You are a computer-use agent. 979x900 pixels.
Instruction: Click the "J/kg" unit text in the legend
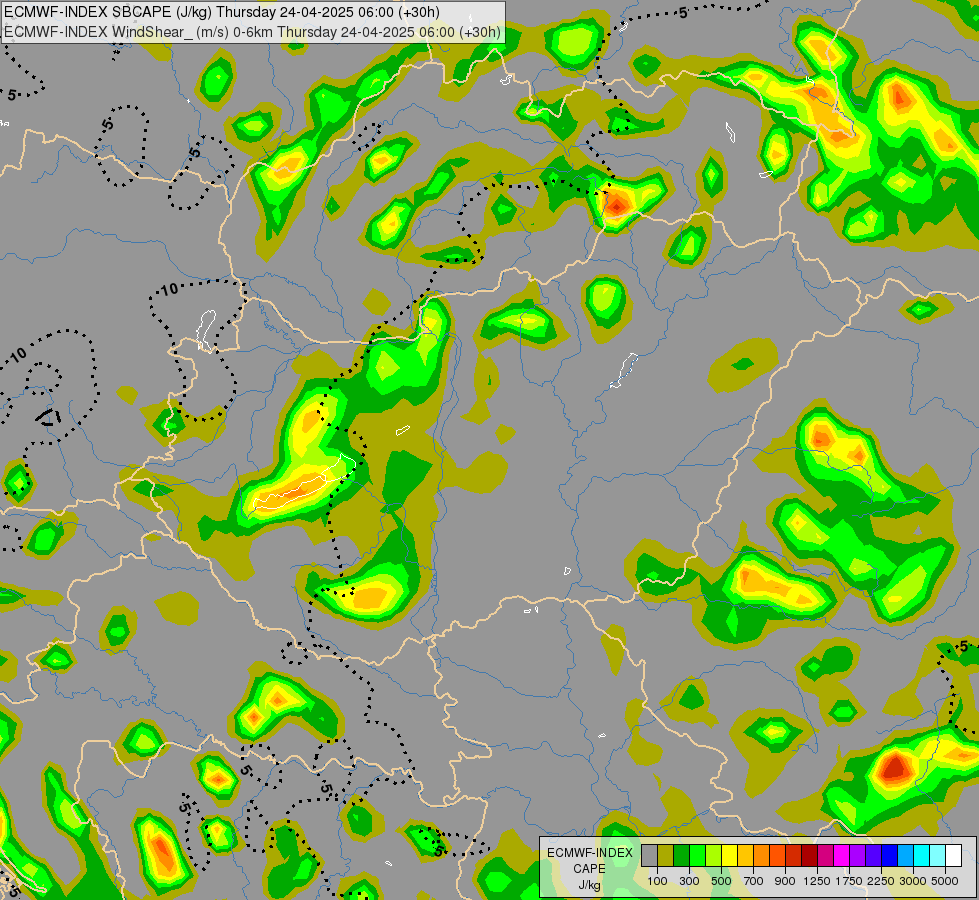pos(589,885)
